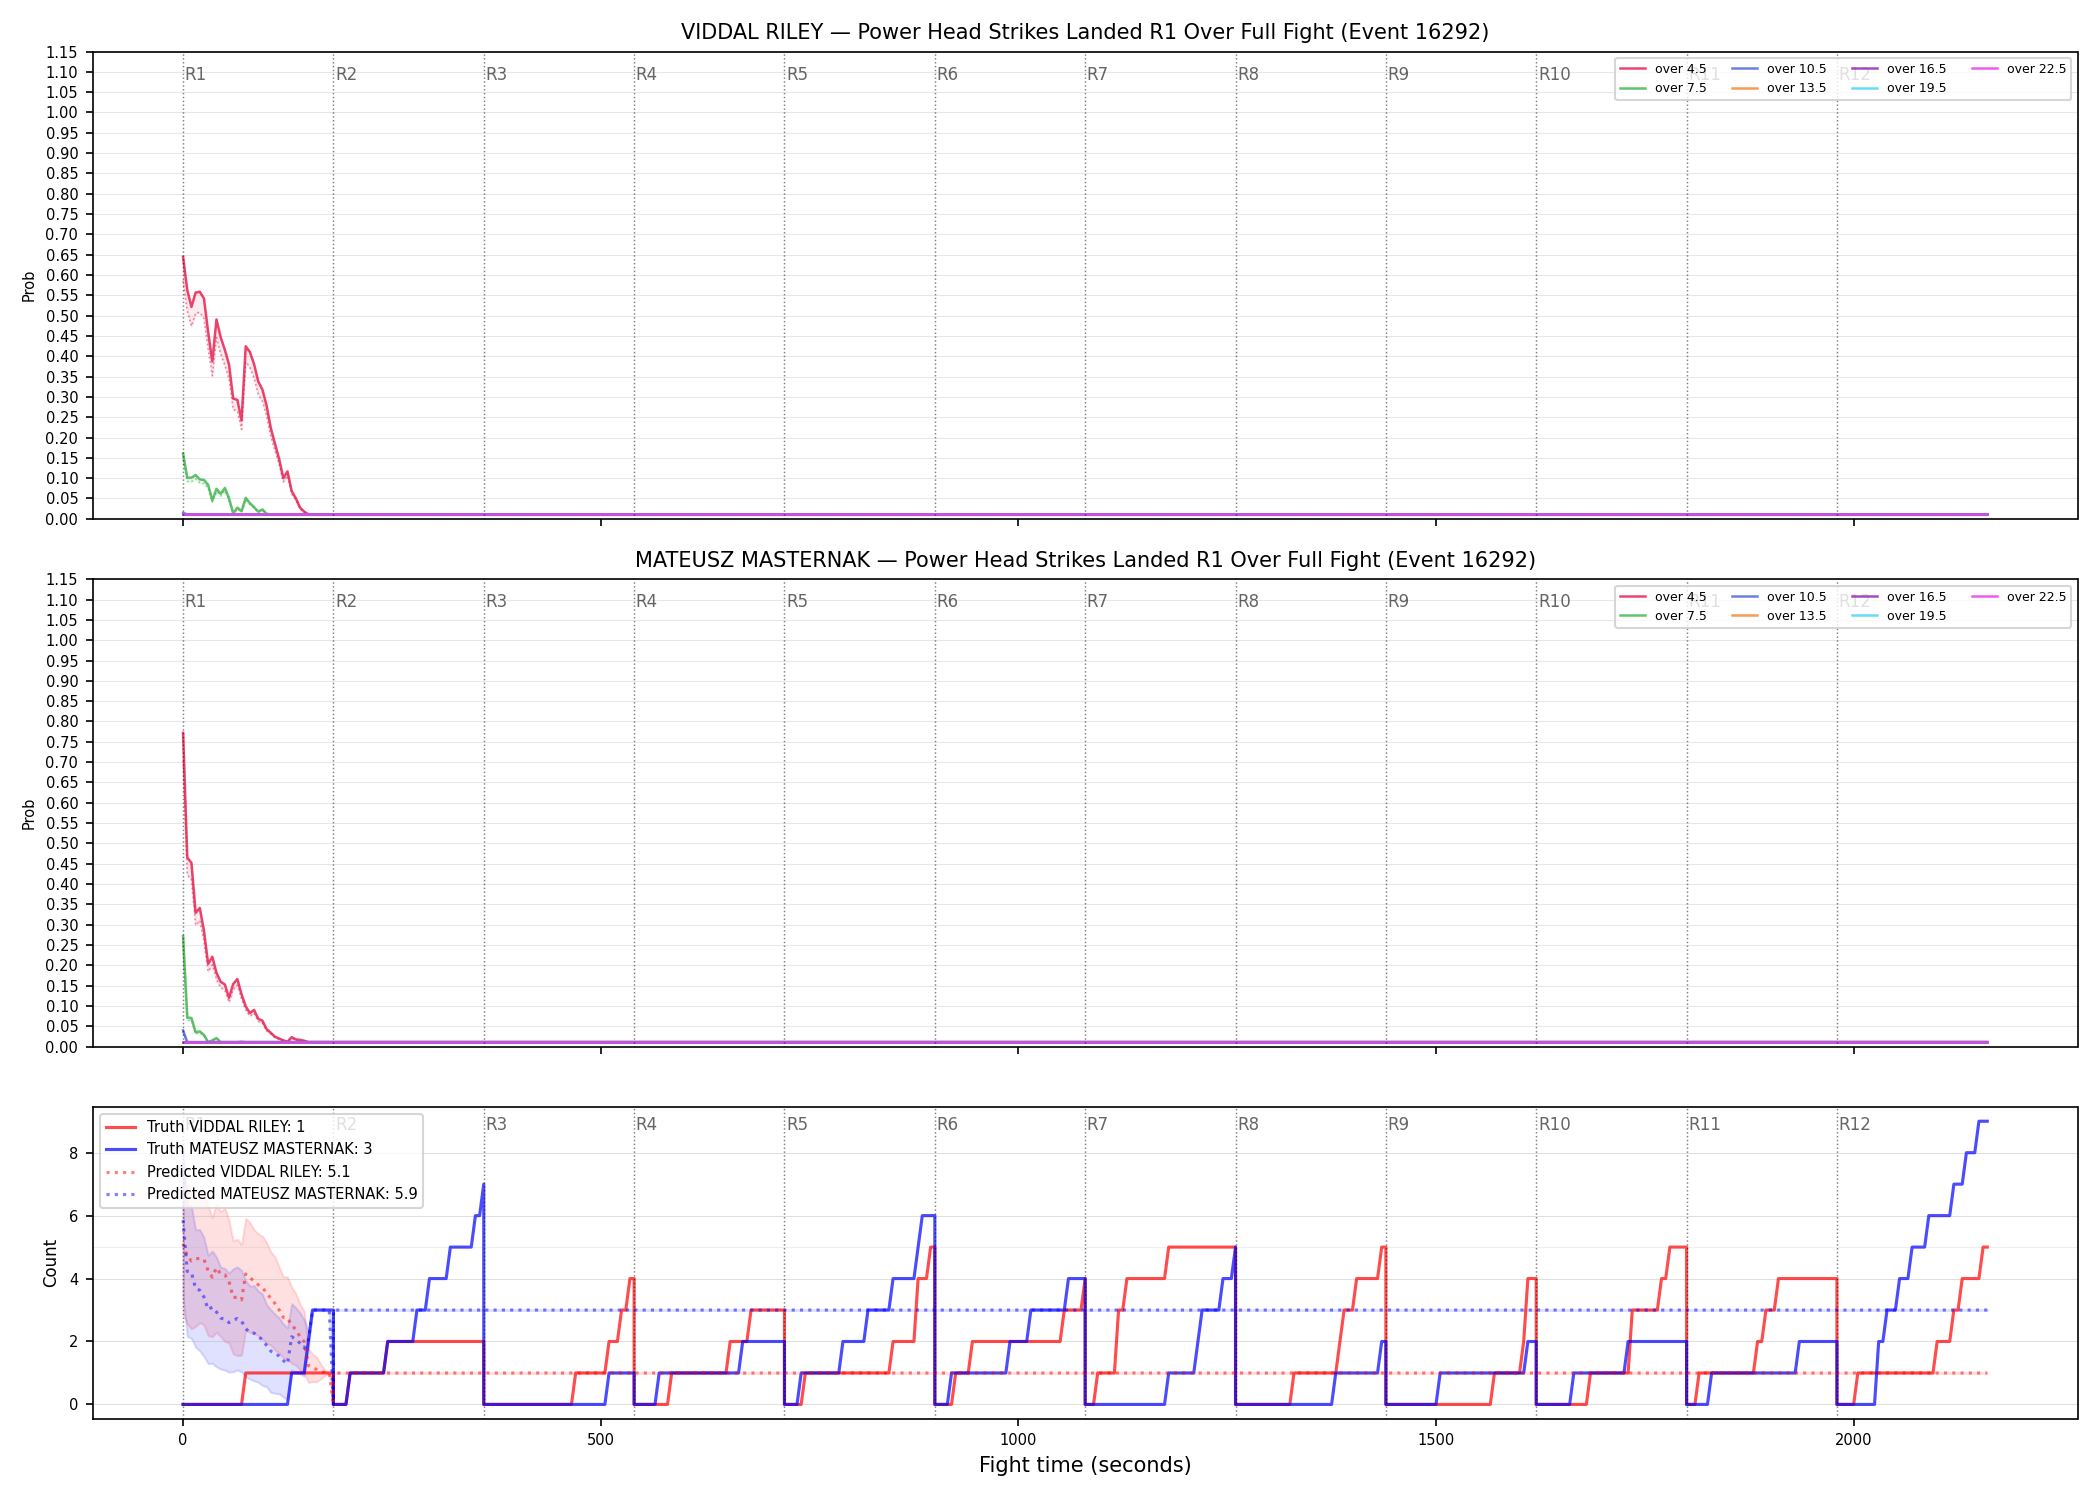Click the MATEUSZ MASTERNAK chart title
Viewport: 2100px width, 1500px height.
tap(1085, 560)
